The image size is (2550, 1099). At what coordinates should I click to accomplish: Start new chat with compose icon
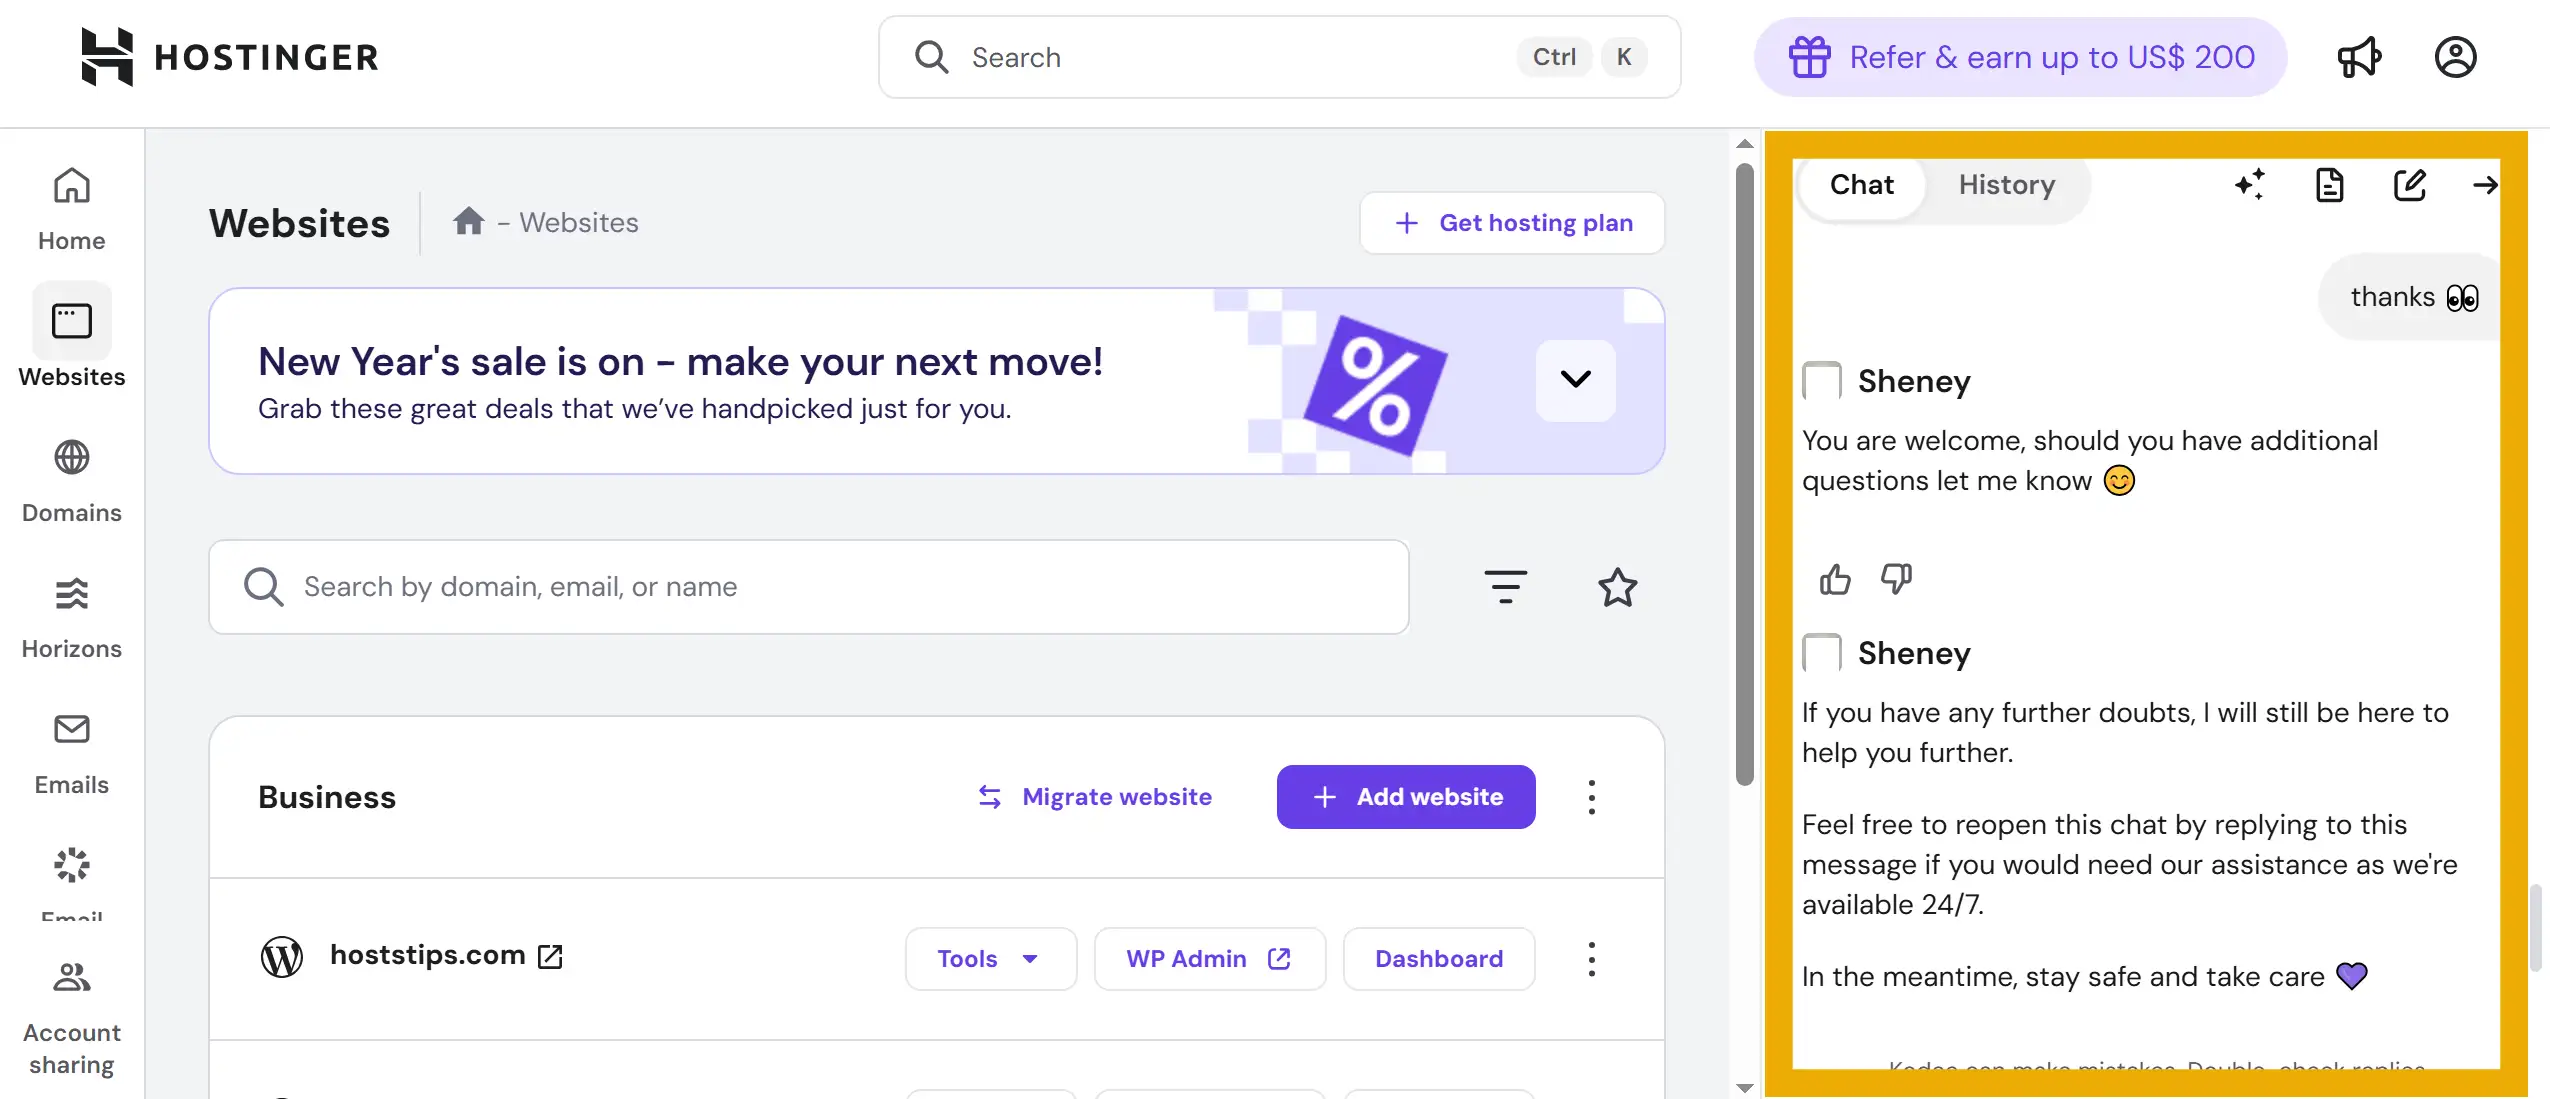point(2409,185)
